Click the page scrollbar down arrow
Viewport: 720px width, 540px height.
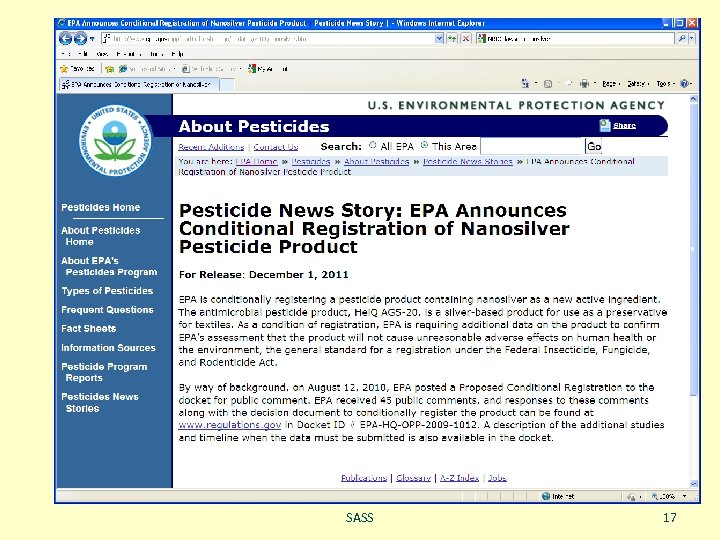tap(693, 484)
